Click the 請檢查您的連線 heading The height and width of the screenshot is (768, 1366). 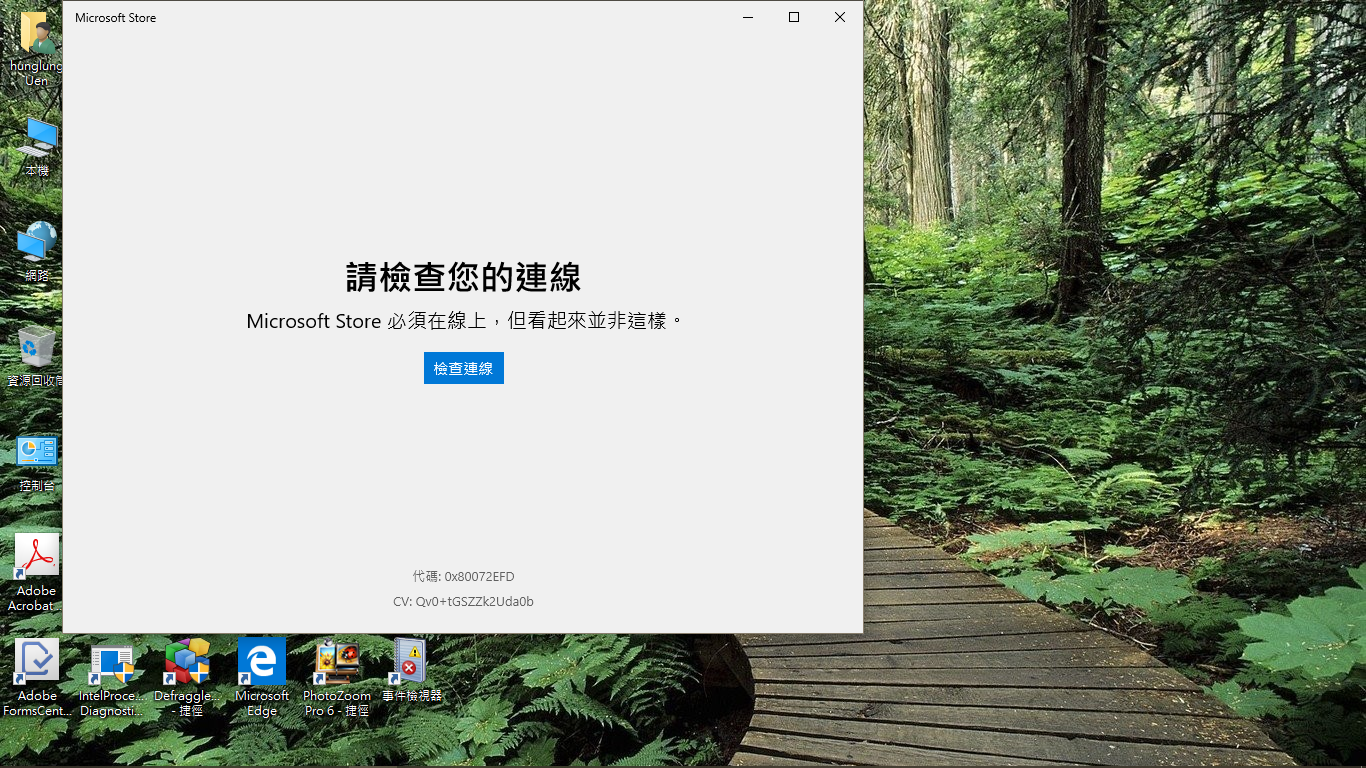[463, 277]
